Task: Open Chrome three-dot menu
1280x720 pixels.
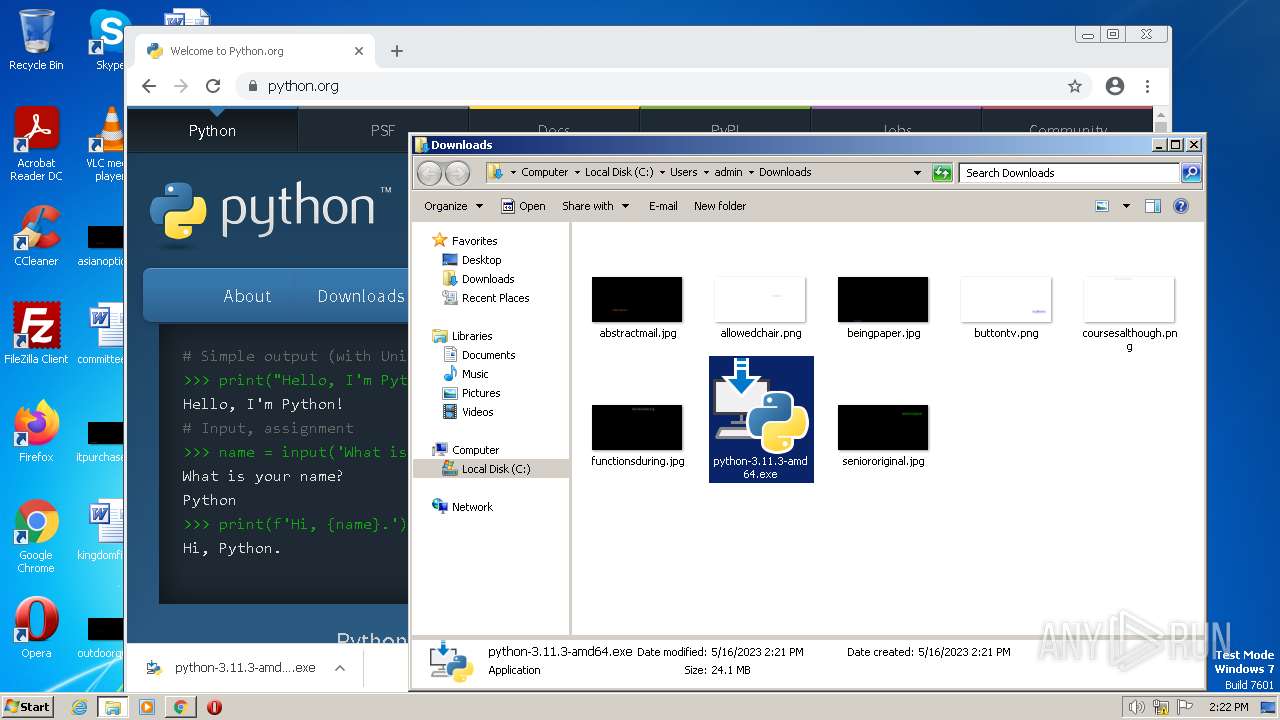Action: pos(1148,86)
